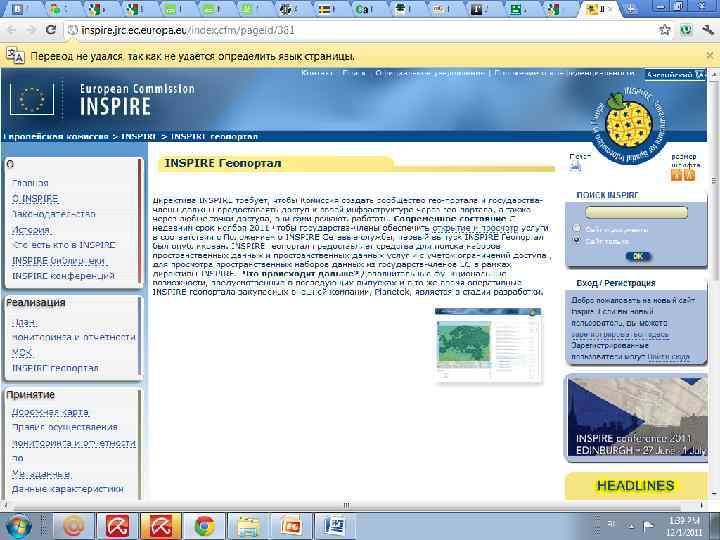The image size is (720, 540).
Task: Increase font size with right orange A icon
Action: click(x=689, y=174)
